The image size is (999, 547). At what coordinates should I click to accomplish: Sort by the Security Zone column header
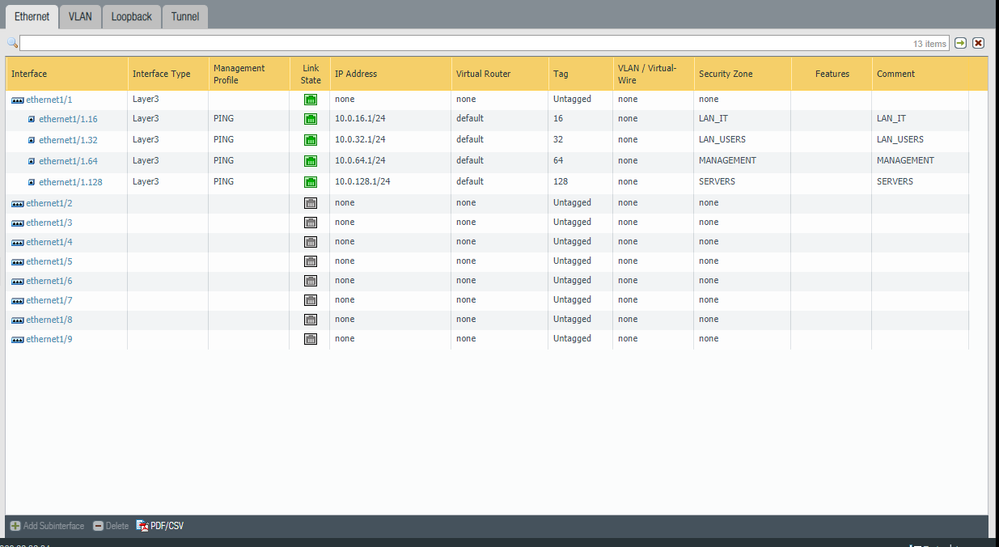coord(726,74)
